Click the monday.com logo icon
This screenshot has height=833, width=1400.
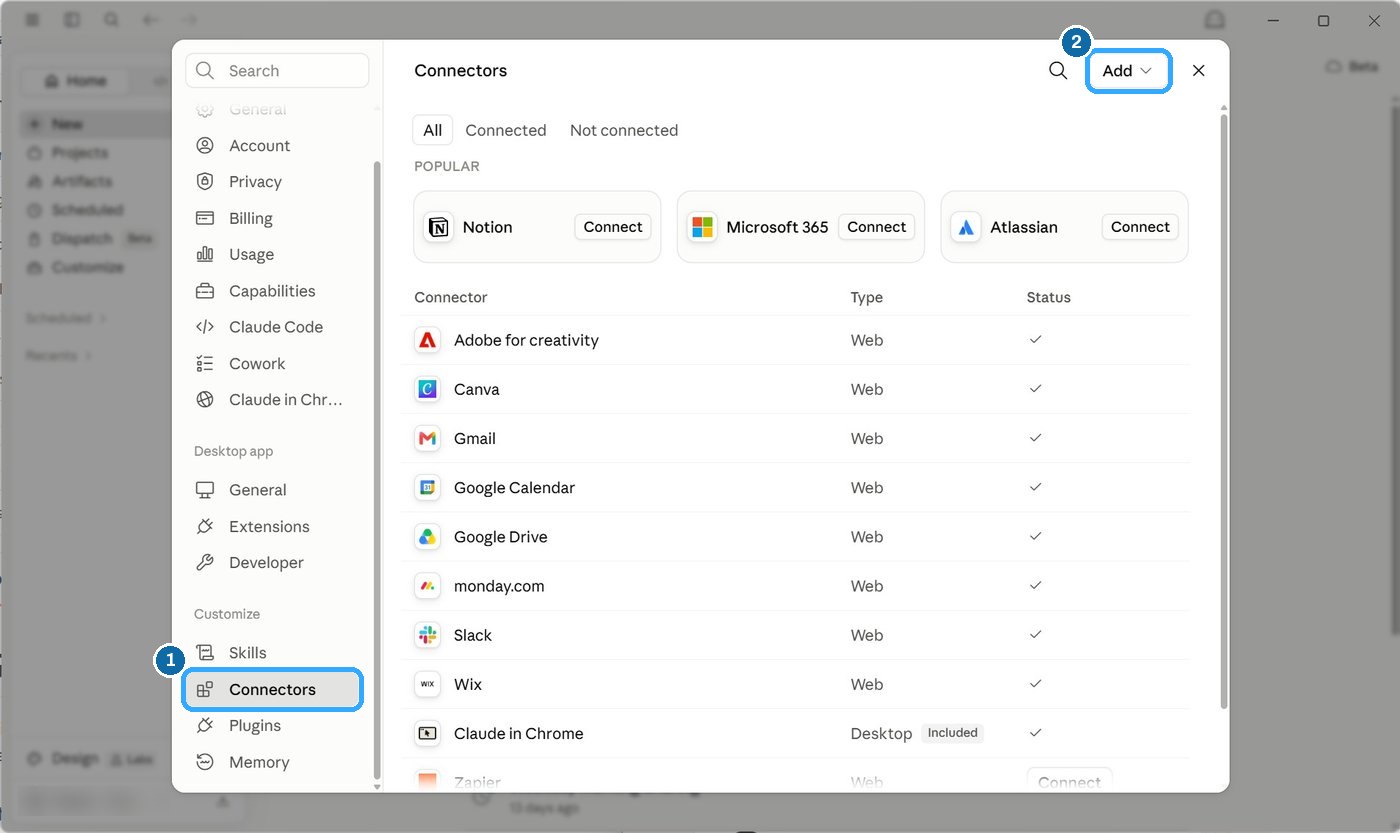pos(427,586)
